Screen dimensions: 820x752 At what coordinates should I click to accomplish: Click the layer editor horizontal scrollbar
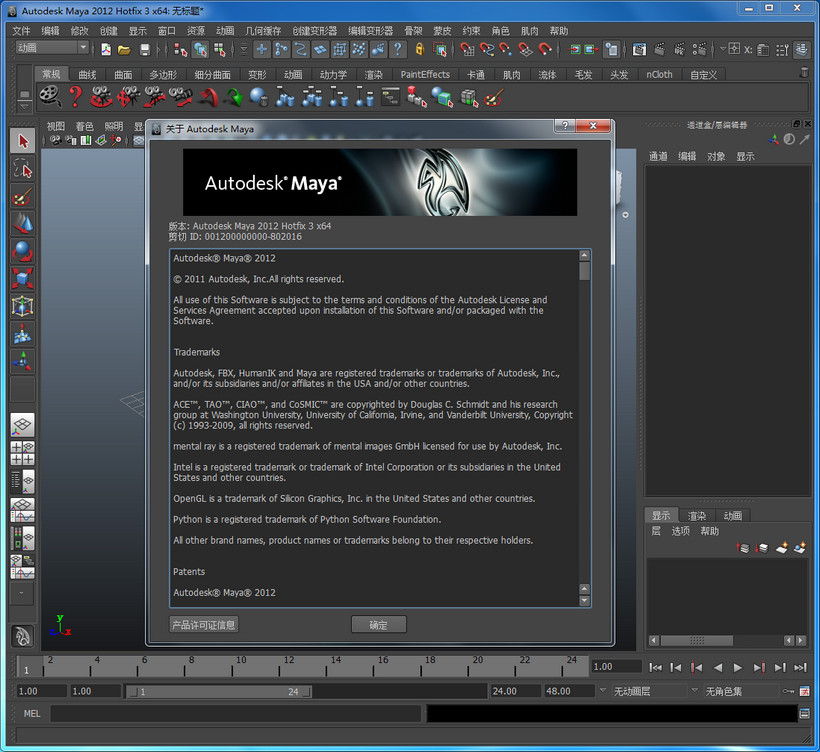697,640
